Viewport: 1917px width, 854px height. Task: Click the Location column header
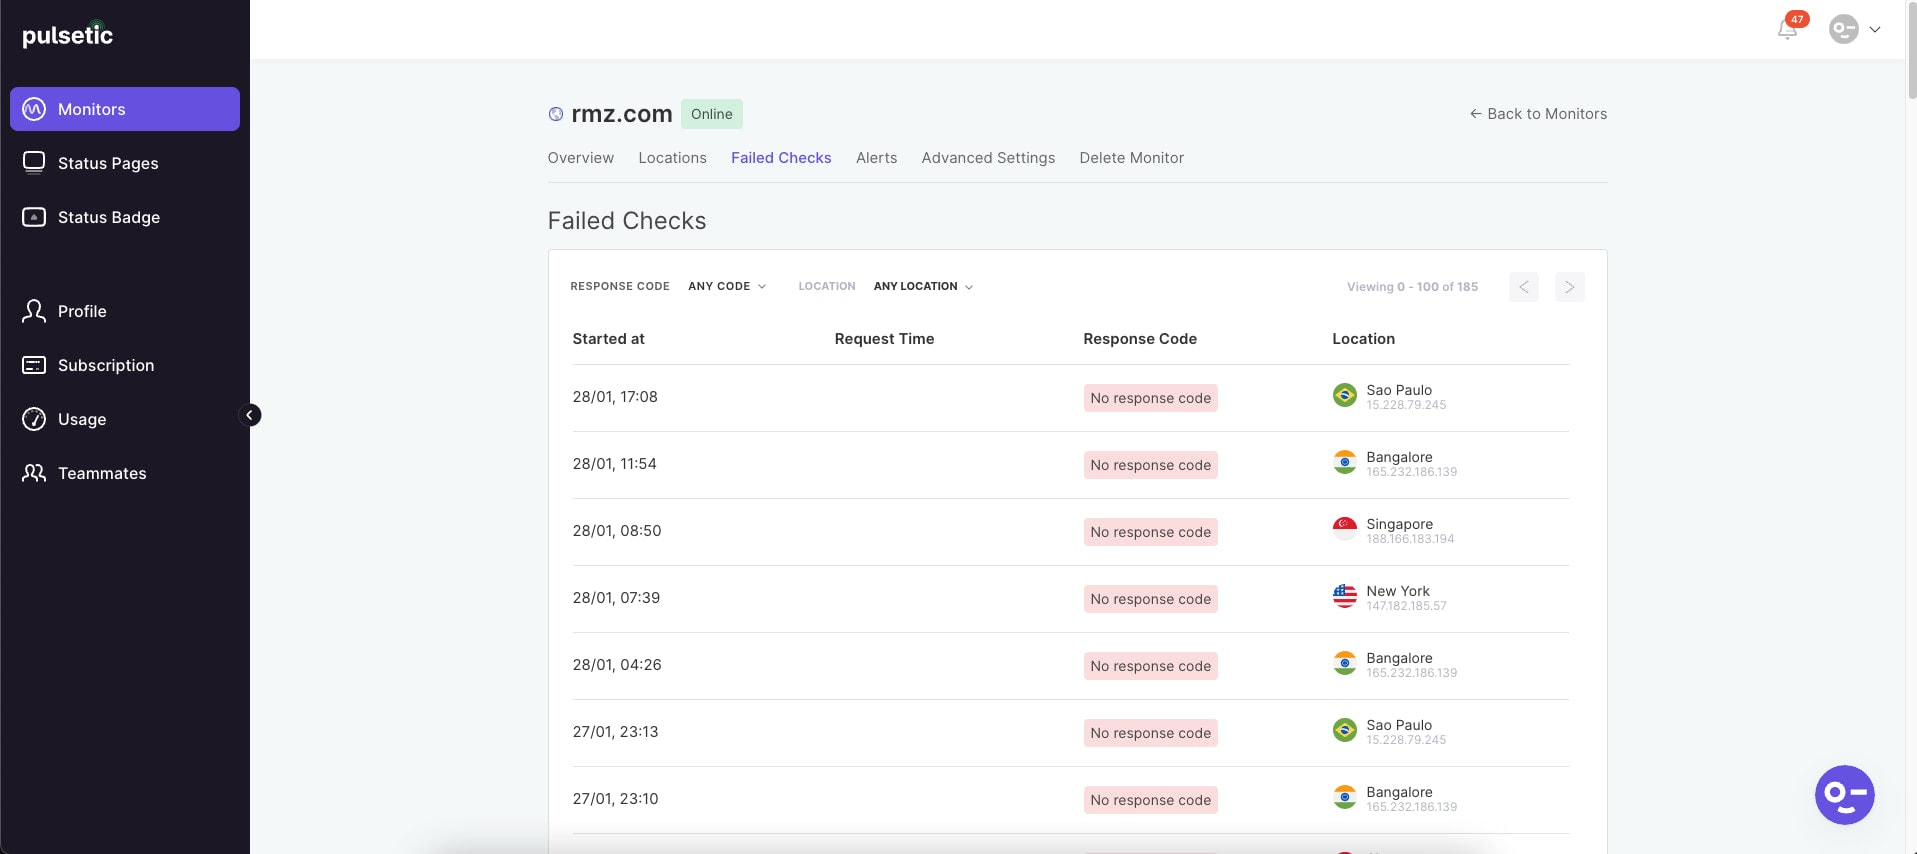[x=1363, y=339]
